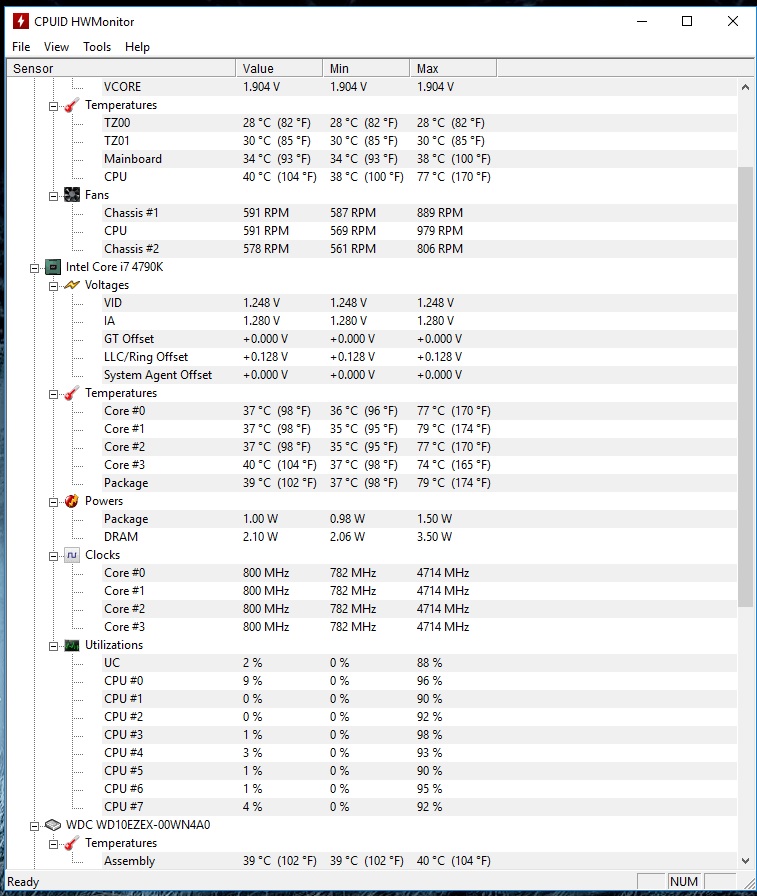
Task: Click the Max column header
Action: tap(452, 68)
